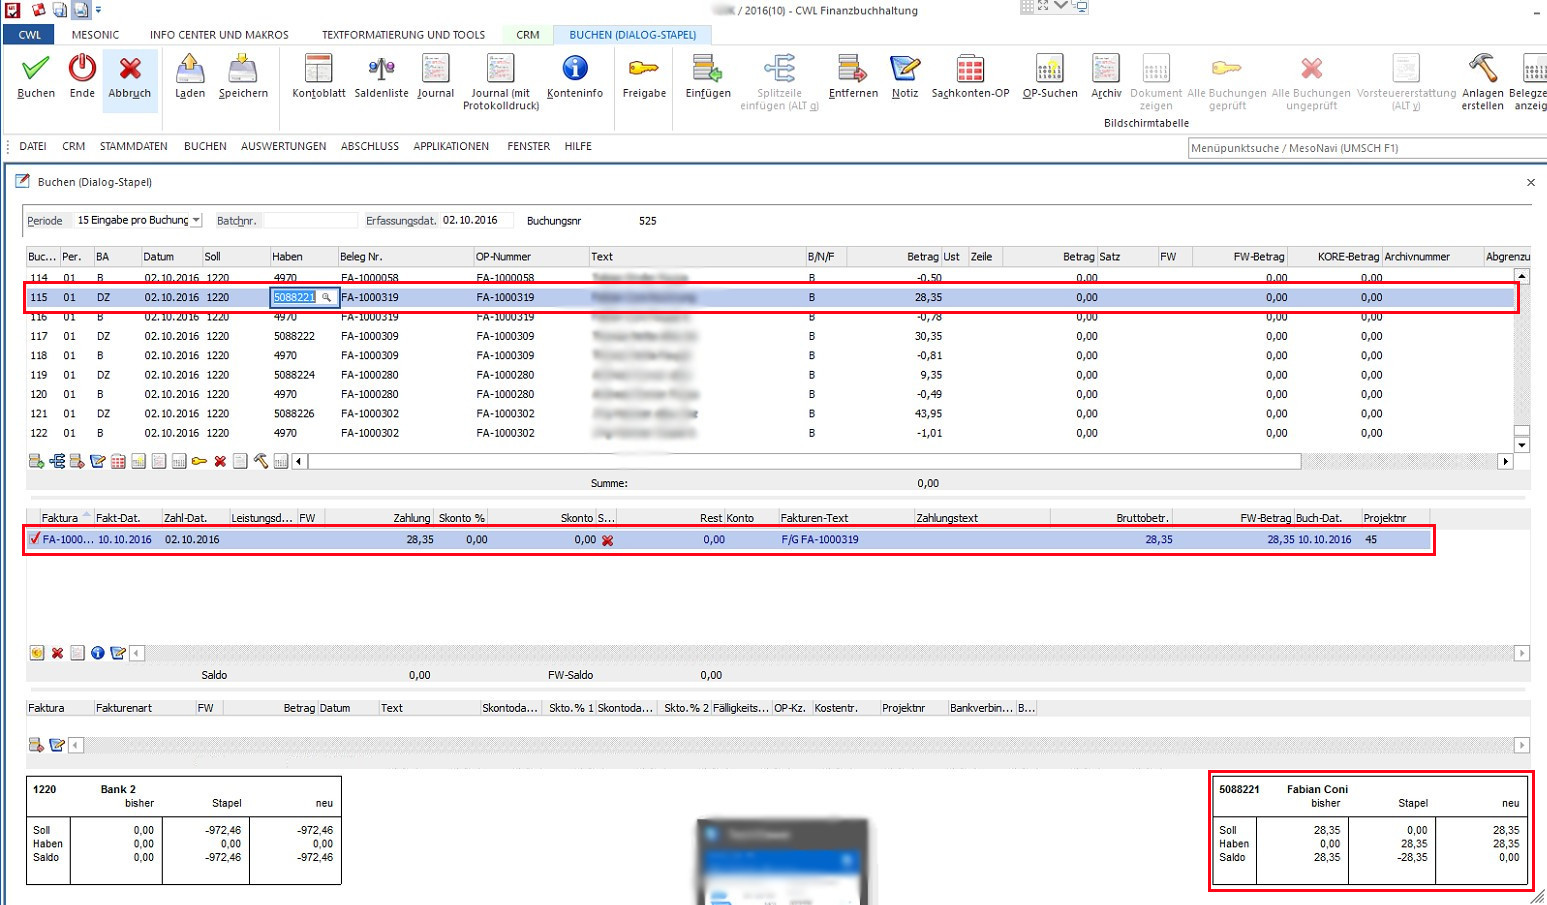Open the Sachkonten-OP icon

pos(969,69)
